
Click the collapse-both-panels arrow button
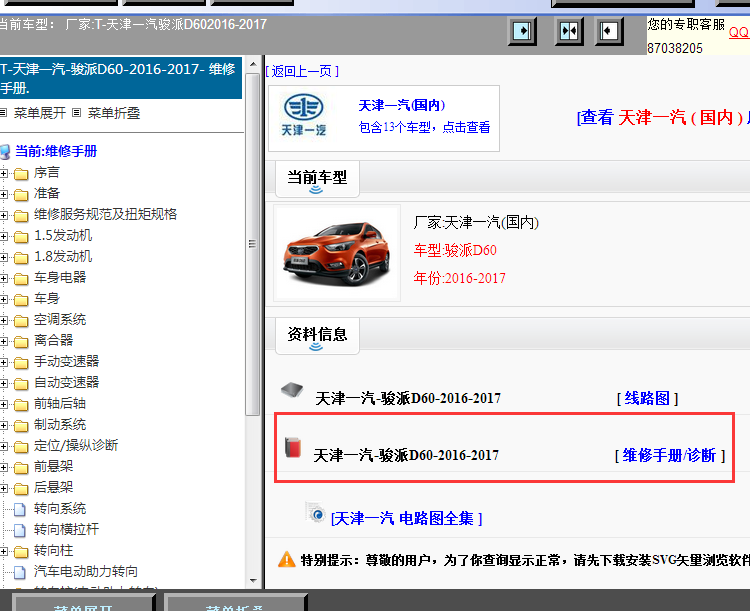tap(569, 31)
